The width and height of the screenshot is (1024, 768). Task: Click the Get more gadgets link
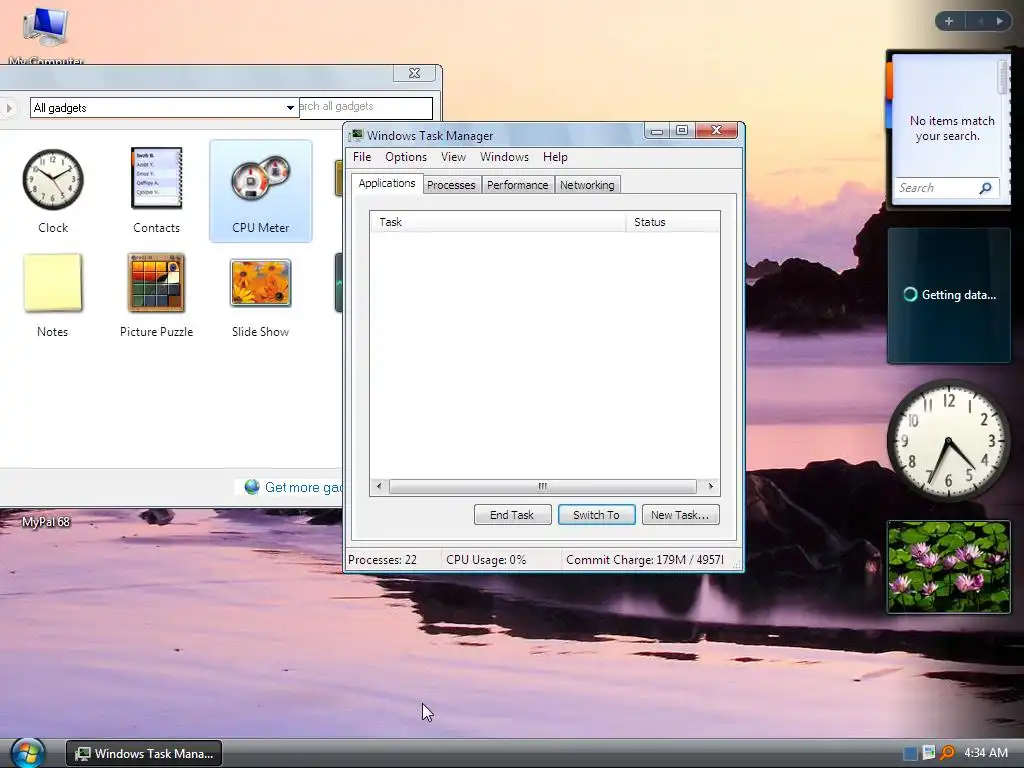[304, 487]
